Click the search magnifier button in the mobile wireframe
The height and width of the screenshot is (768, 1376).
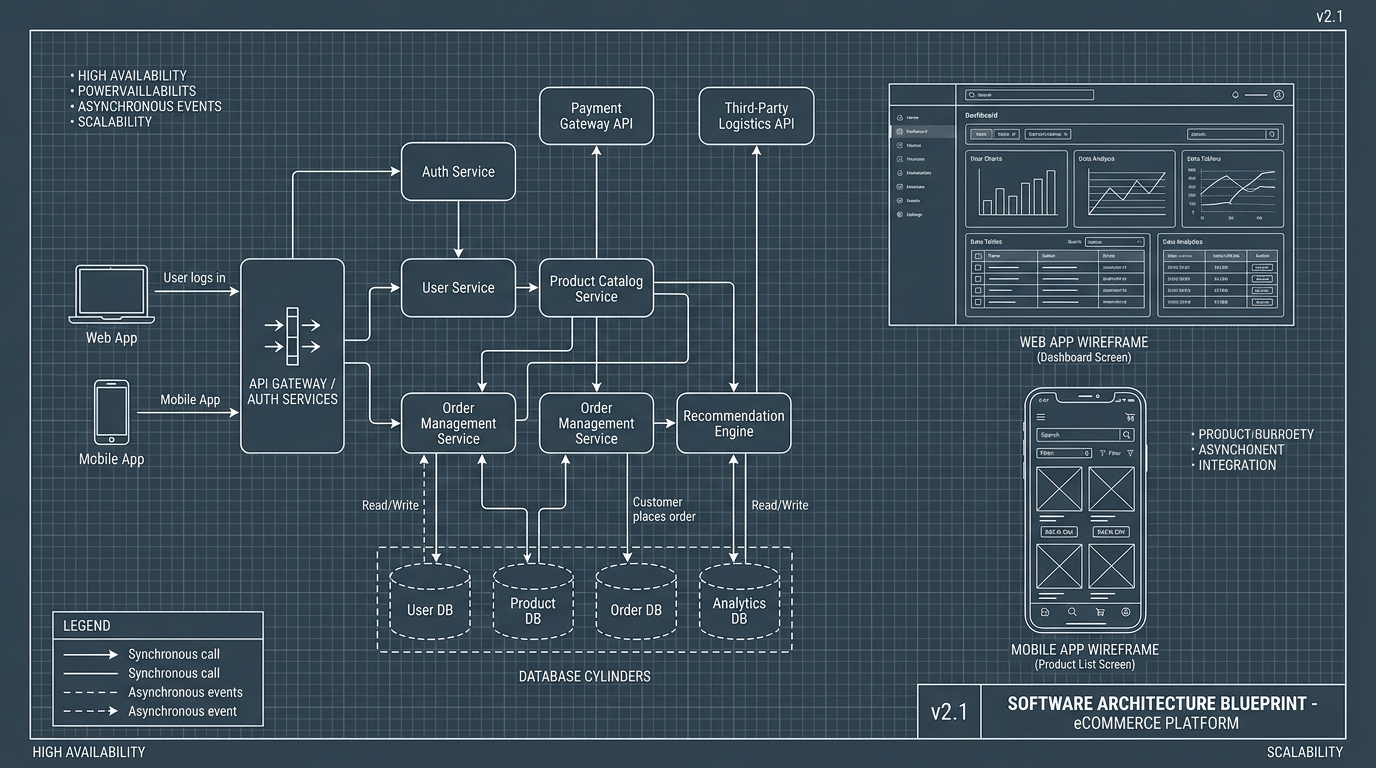[x=1127, y=435]
